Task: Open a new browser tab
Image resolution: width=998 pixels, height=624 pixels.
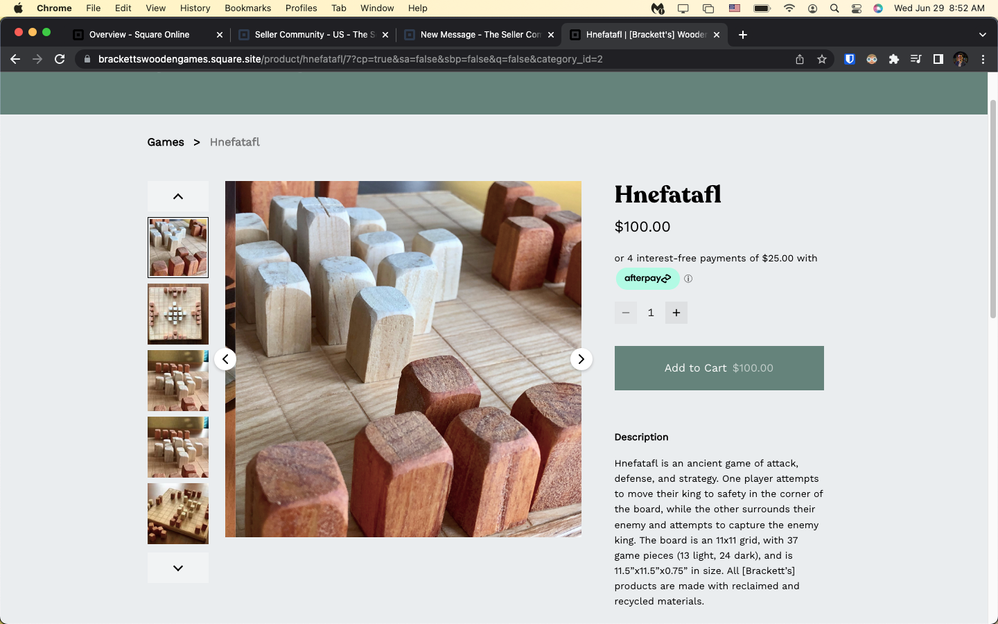Action: point(743,35)
